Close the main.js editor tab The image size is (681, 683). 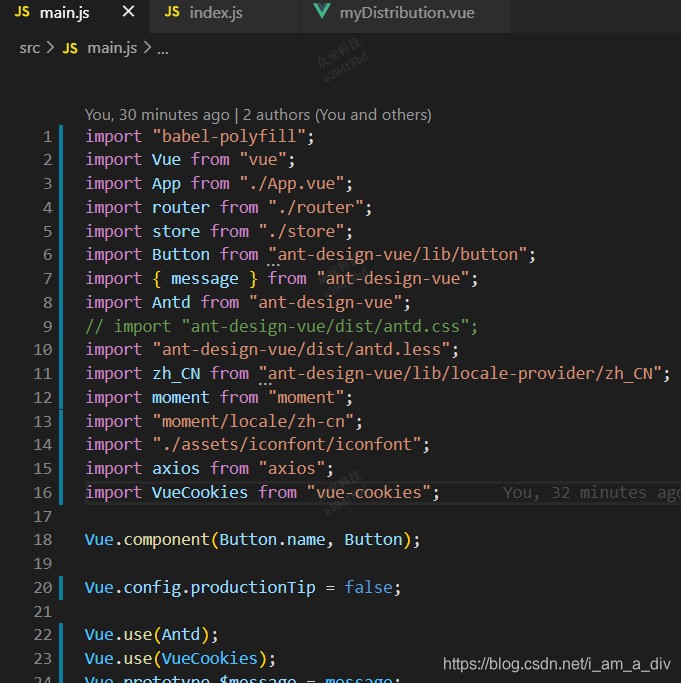point(127,13)
